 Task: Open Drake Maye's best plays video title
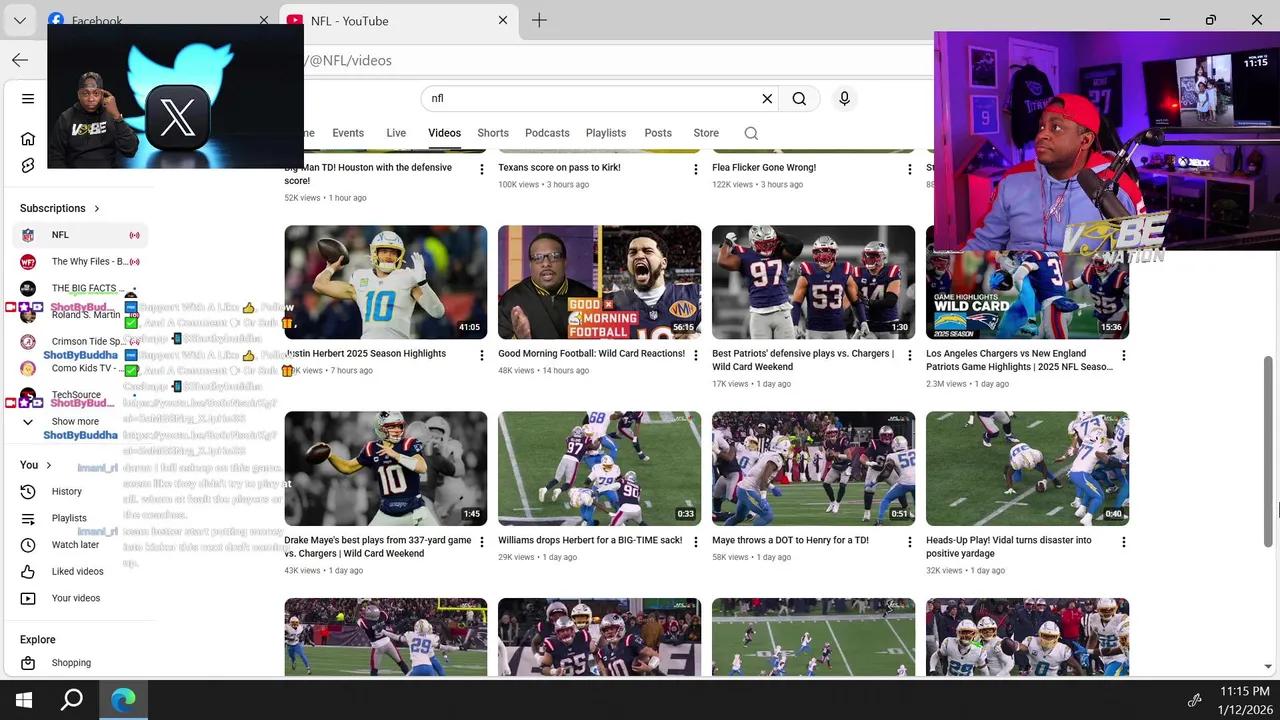[378, 547]
